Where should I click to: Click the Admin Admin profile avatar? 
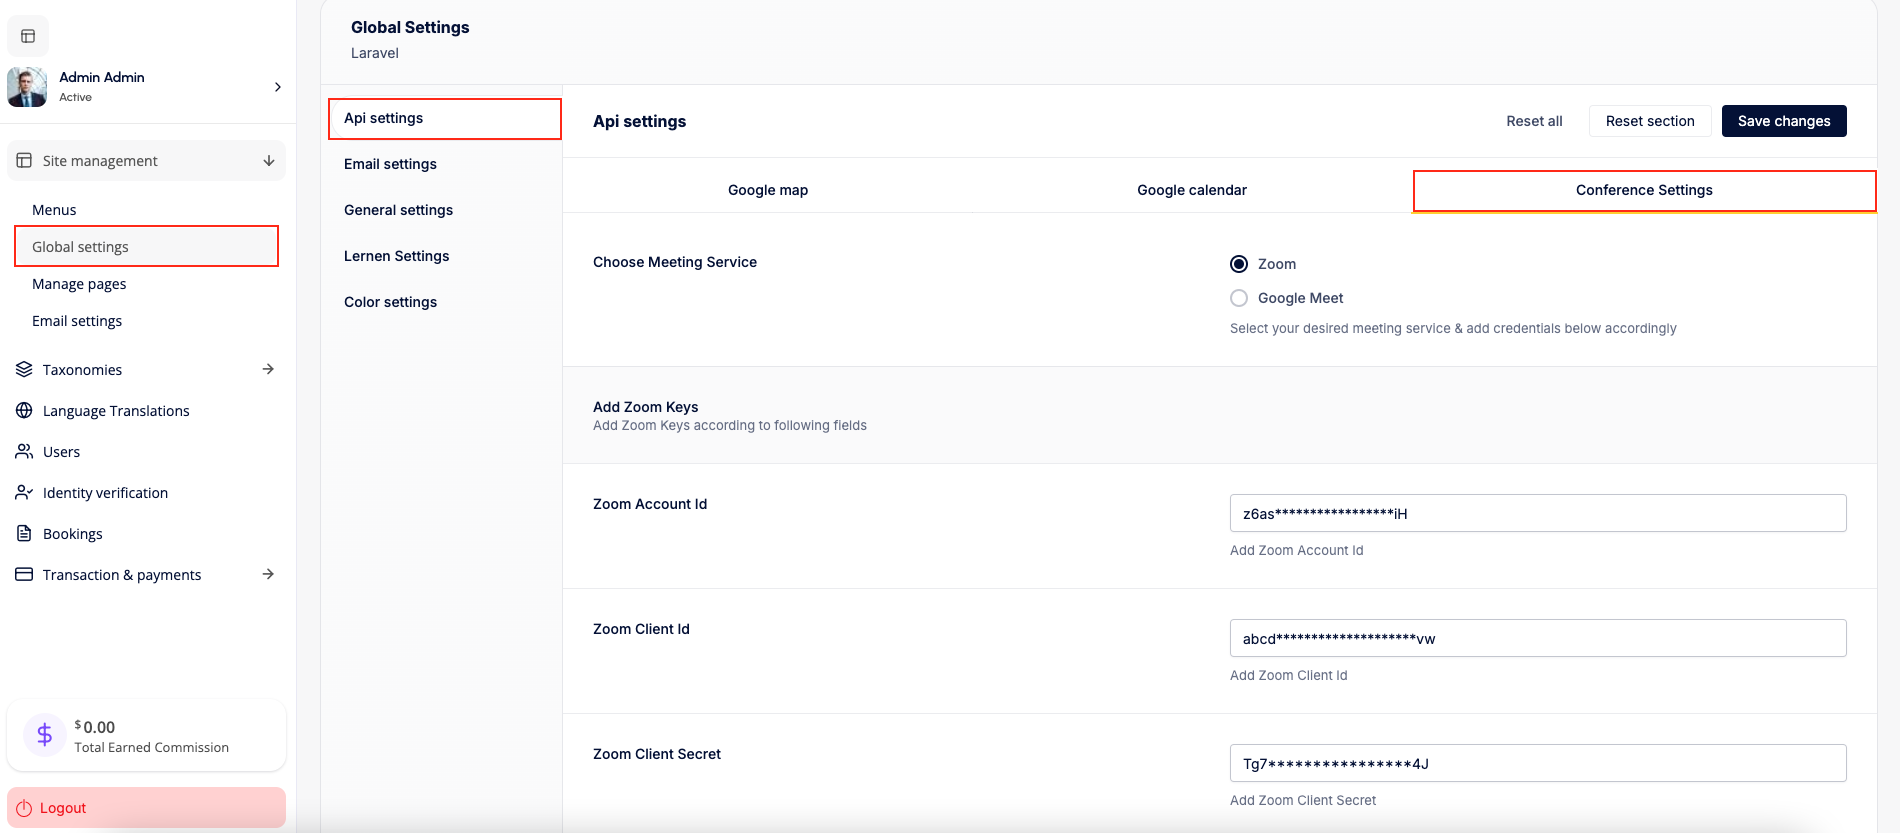pyautogui.click(x=27, y=87)
